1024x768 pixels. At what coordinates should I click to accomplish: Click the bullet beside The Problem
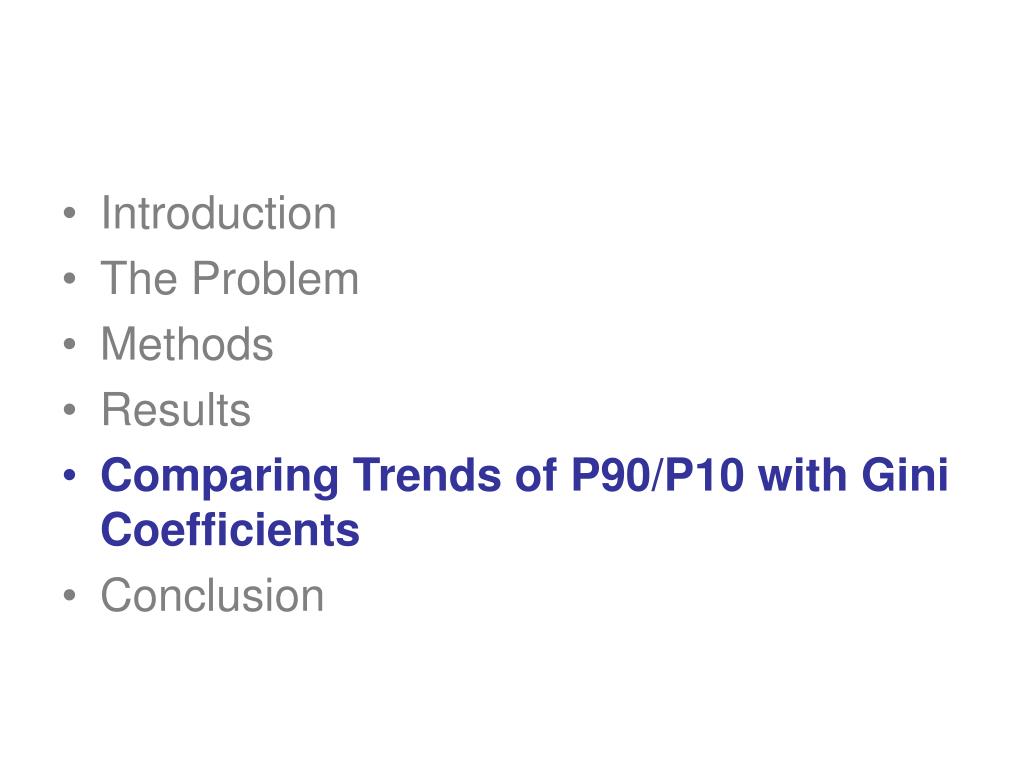70,279
